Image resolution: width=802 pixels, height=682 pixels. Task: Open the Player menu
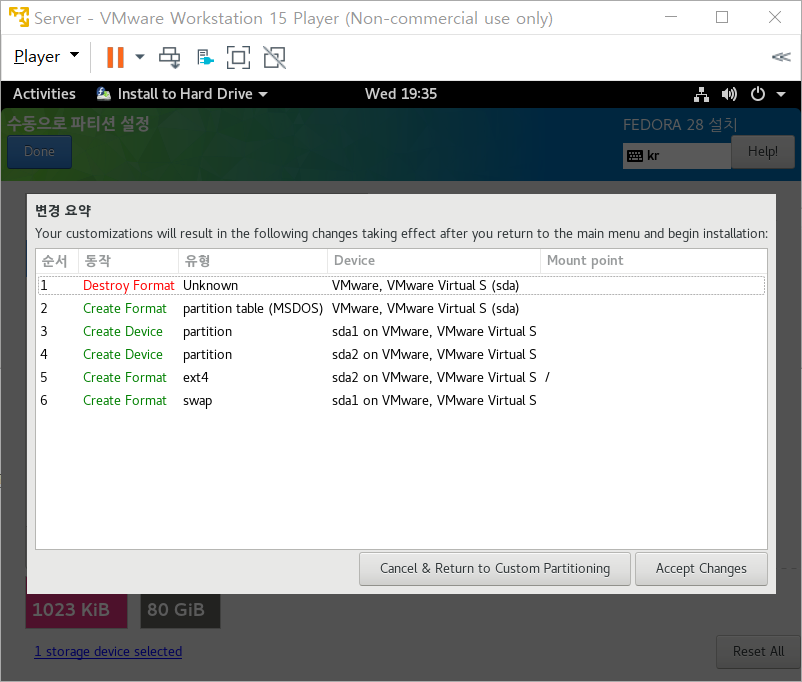(x=46, y=56)
